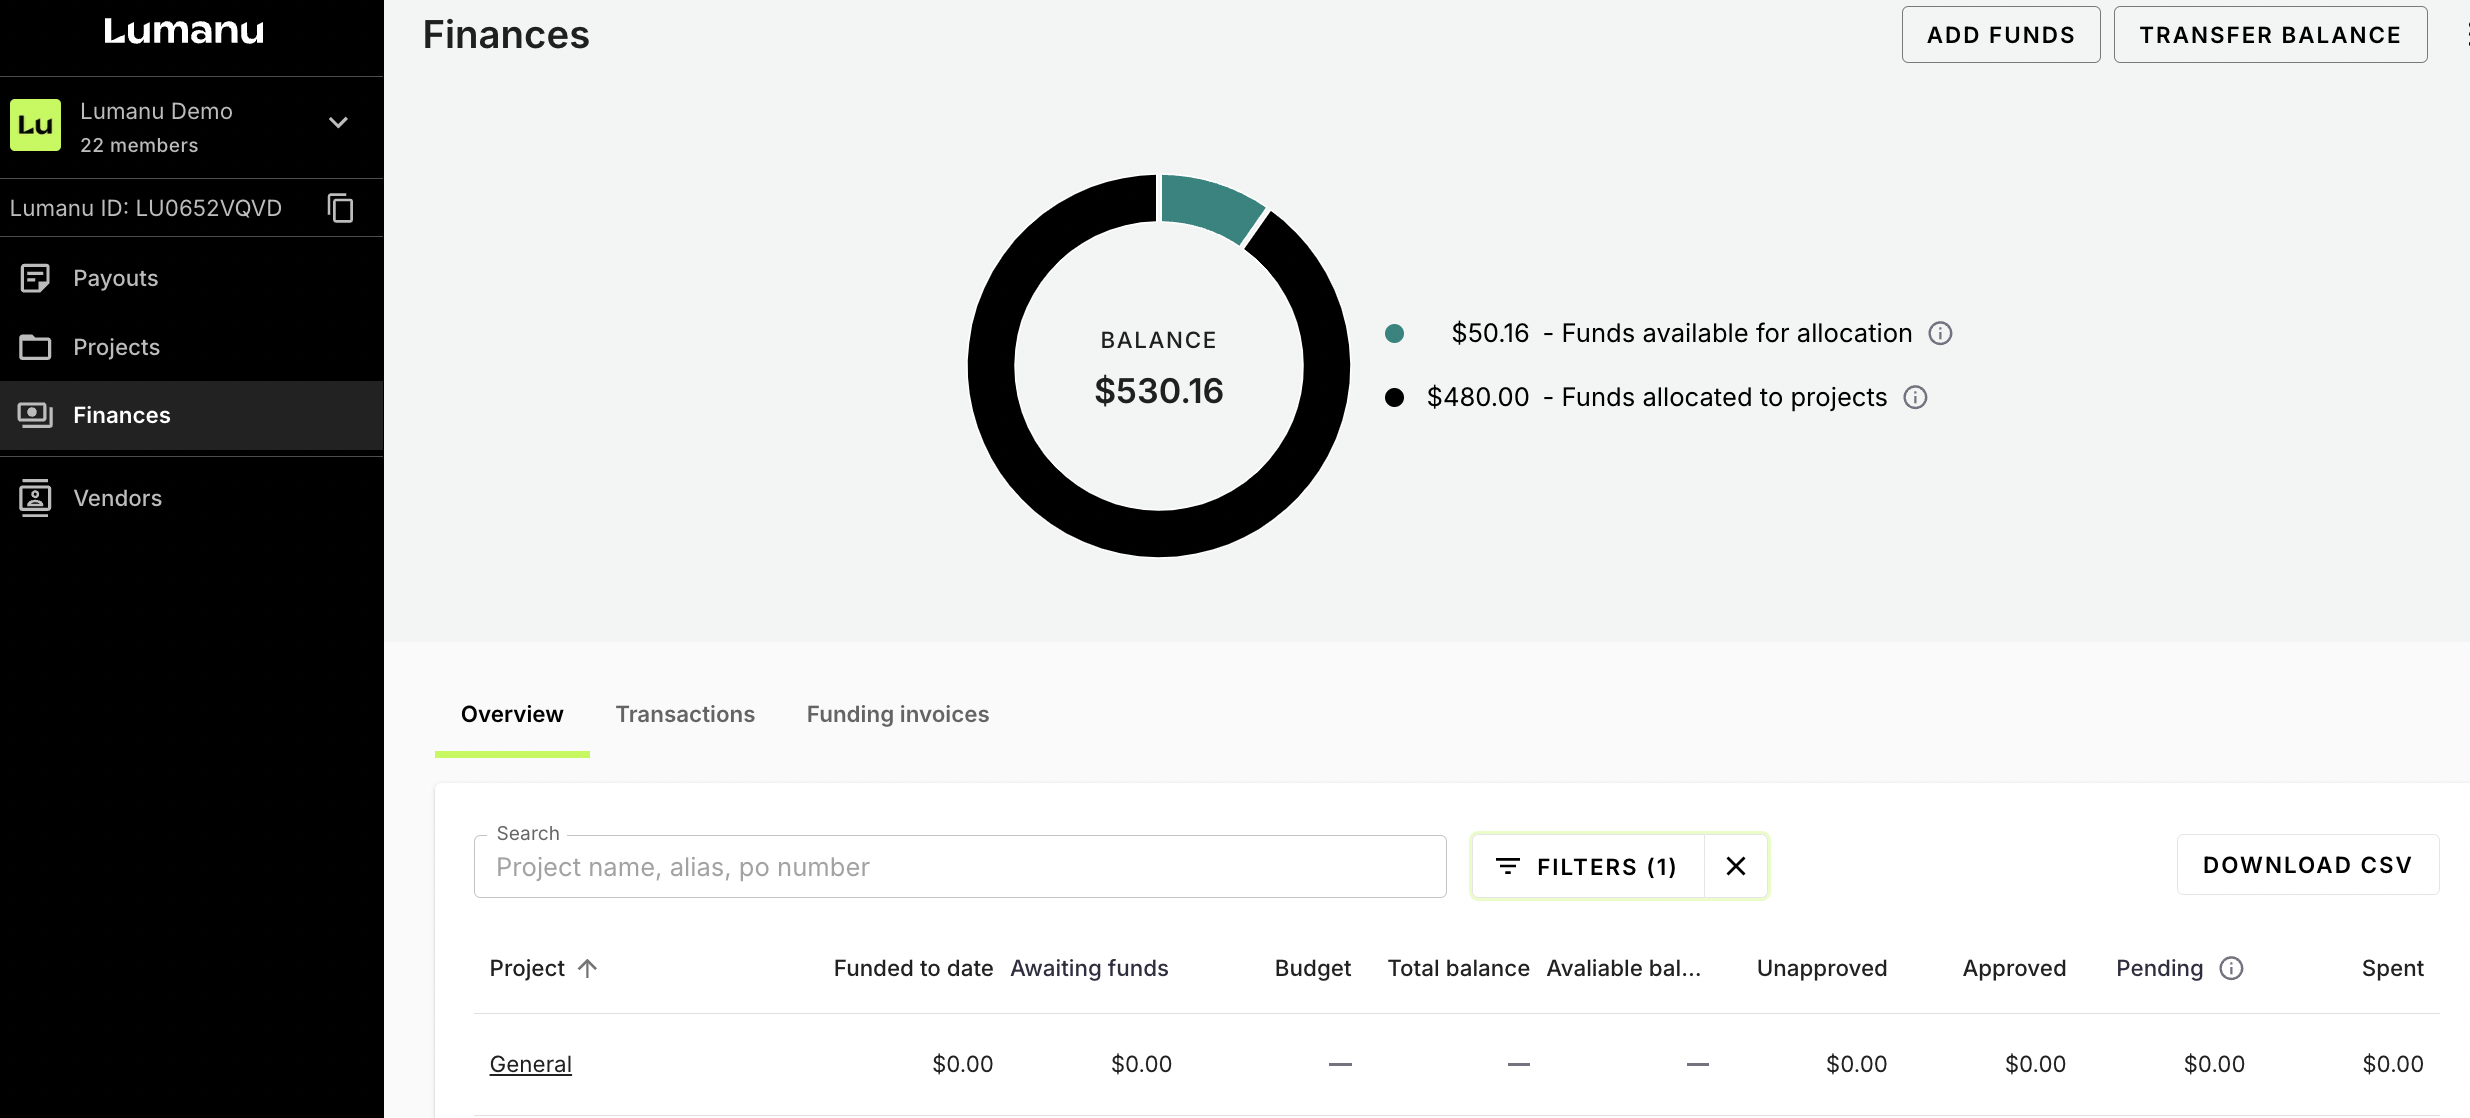Download the CSV export

pos(2307,865)
